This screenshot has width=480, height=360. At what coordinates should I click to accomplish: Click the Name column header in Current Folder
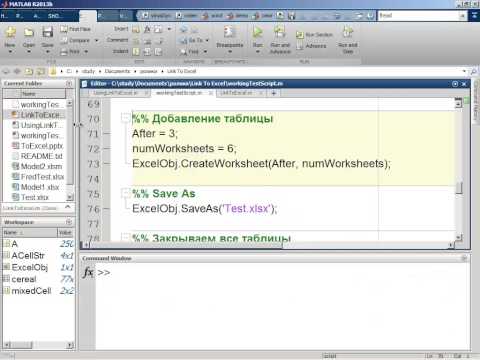[x=34, y=94]
